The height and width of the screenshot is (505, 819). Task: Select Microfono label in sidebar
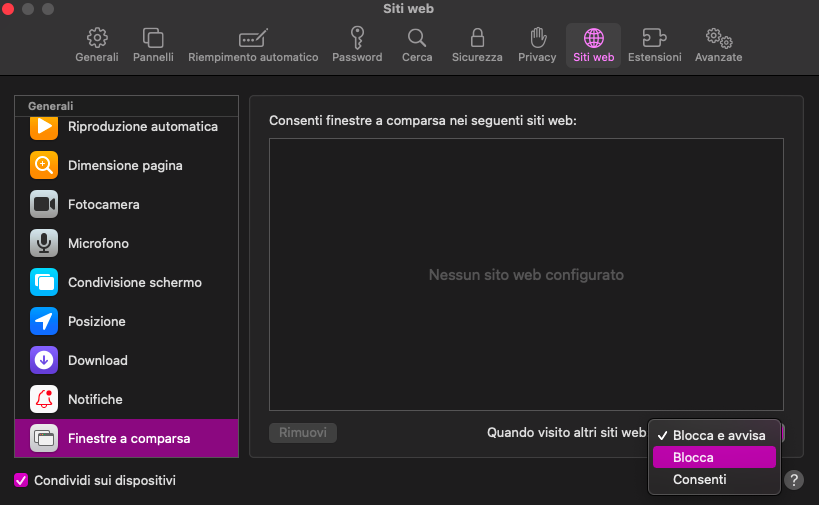point(98,243)
